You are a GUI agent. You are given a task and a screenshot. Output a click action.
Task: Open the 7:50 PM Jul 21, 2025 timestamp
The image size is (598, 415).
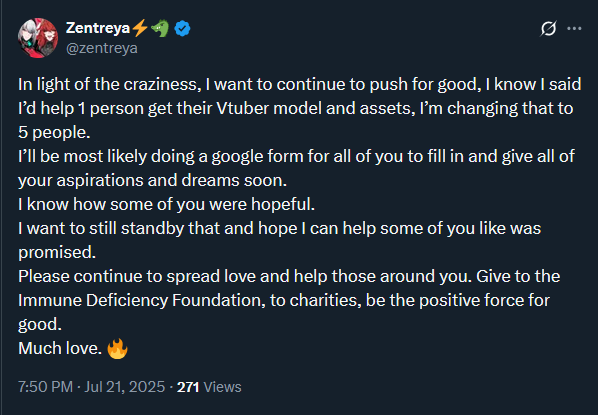(x=92, y=387)
